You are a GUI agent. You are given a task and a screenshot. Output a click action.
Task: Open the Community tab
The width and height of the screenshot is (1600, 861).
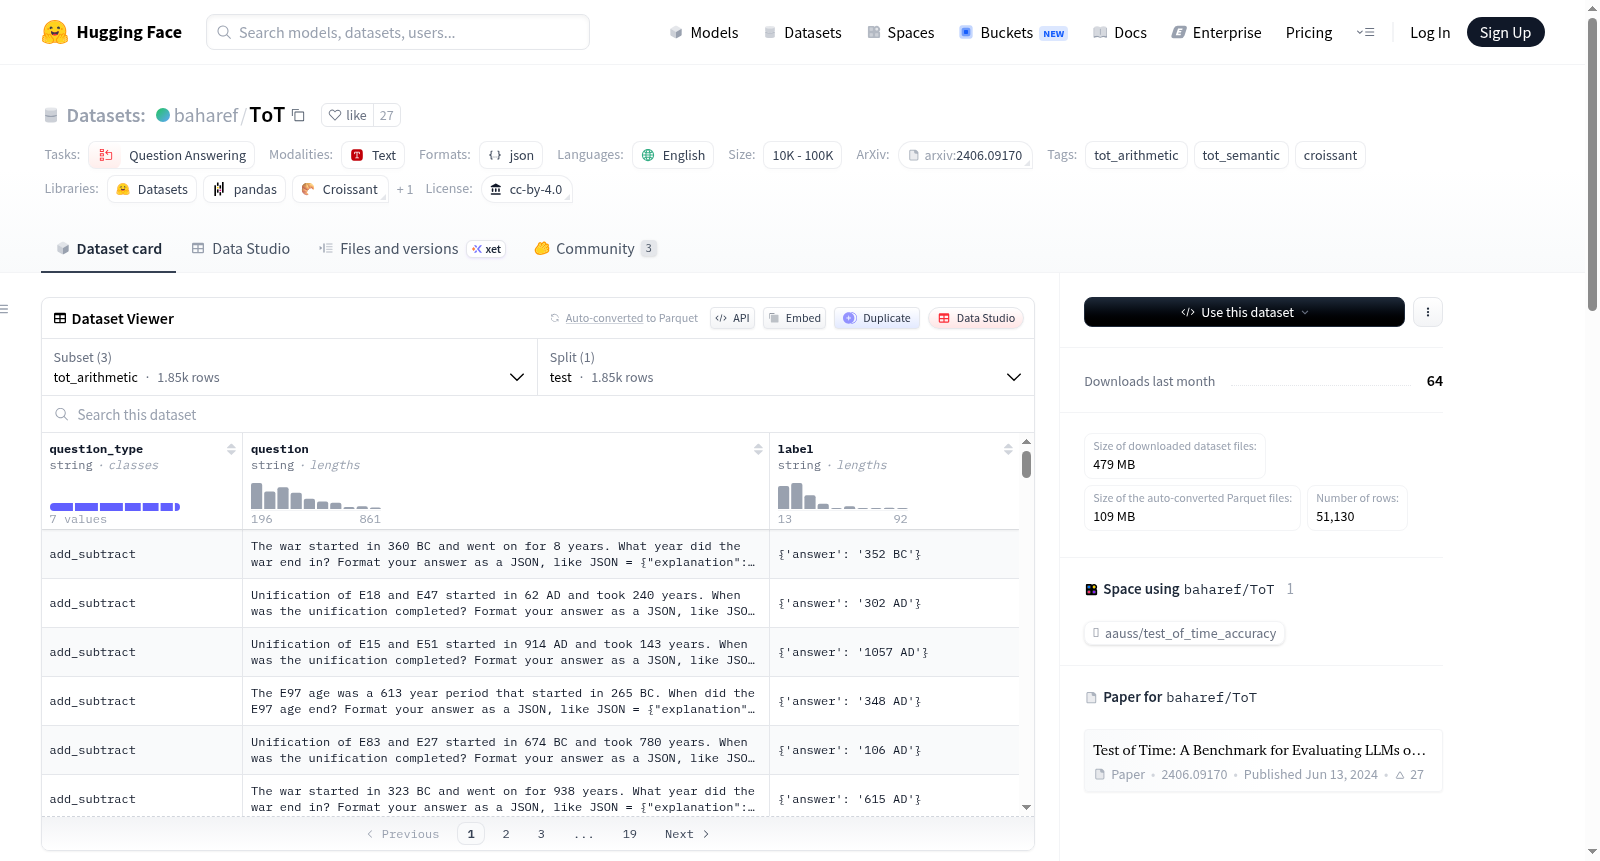pyautogui.click(x=596, y=248)
